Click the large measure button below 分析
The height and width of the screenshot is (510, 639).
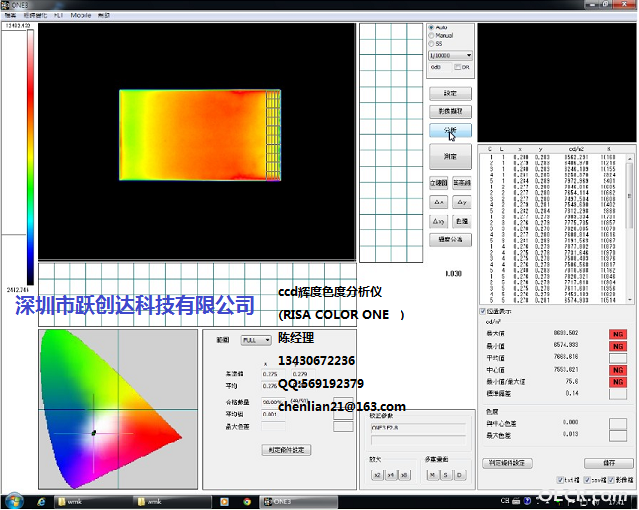point(450,157)
